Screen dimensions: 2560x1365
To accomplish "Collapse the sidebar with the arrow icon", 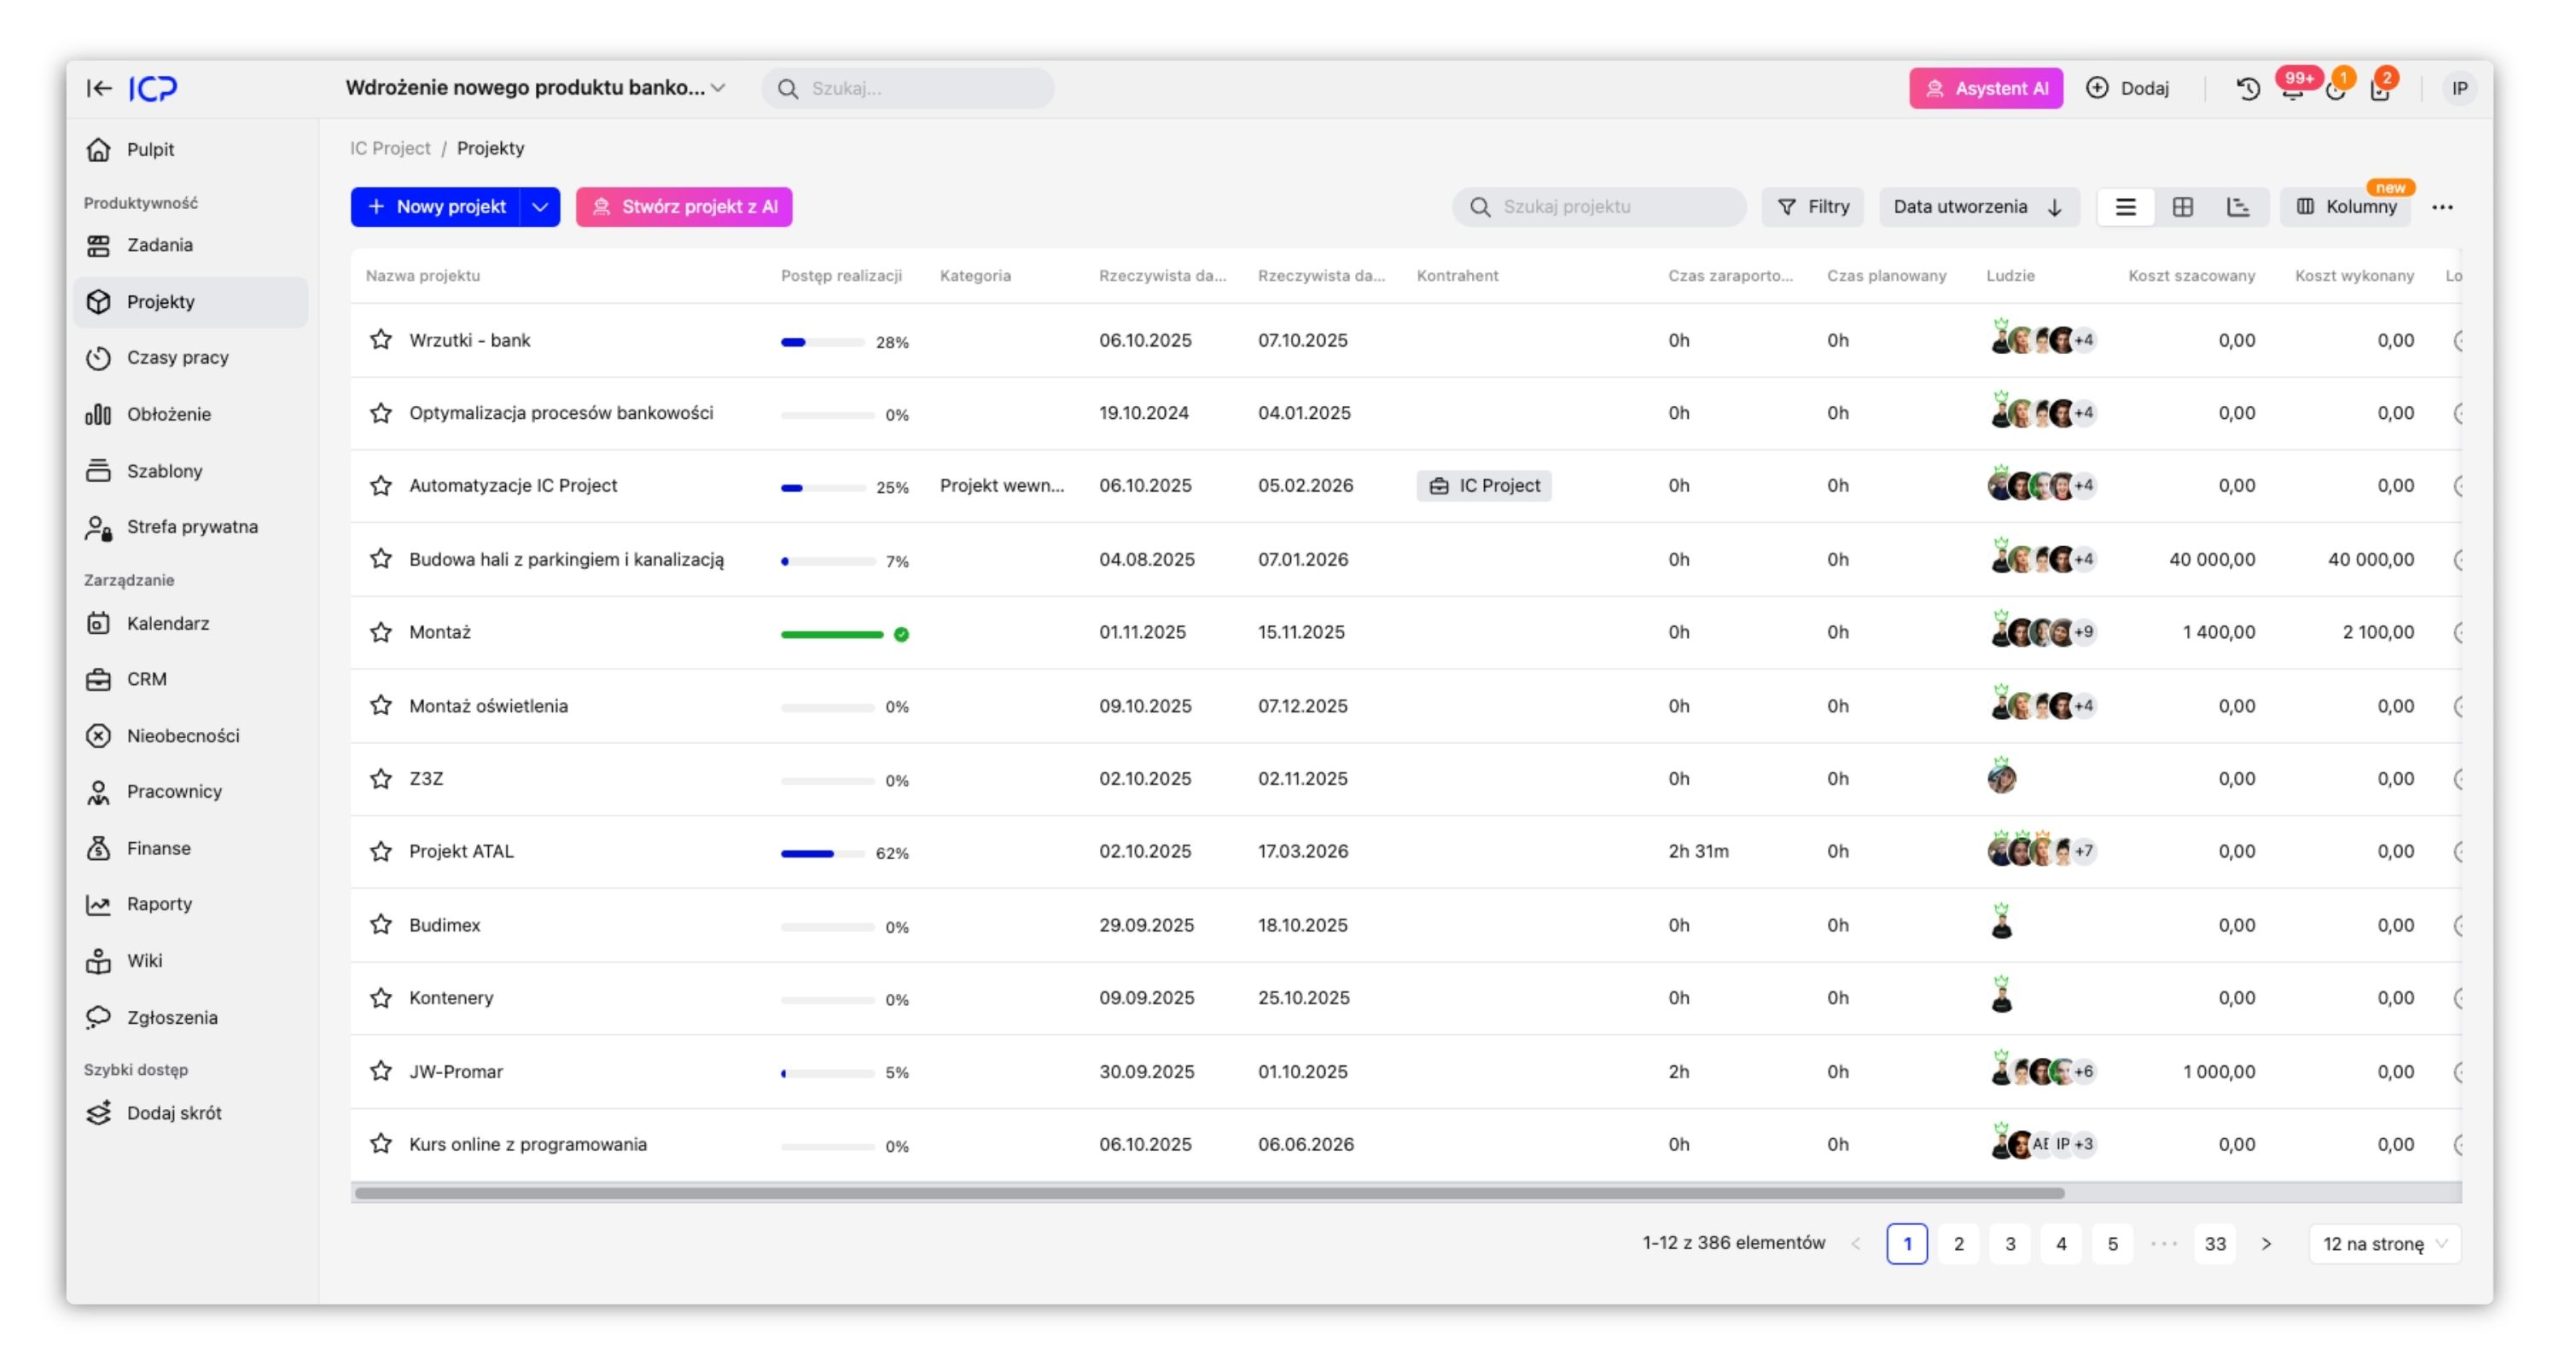I will pos(98,88).
